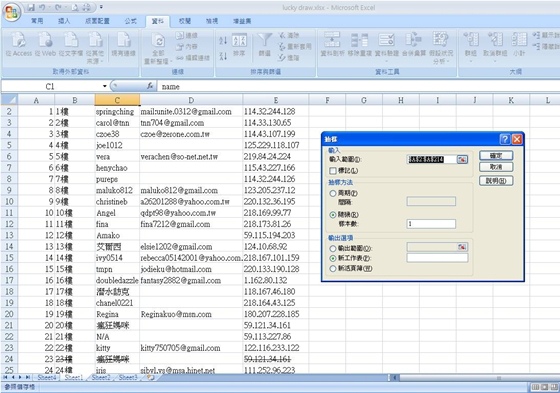Image resolution: width=560 pixels, height=393 pixels.
Task: Choose 新活頁簿 new workbook option
Action: [333, 268]
